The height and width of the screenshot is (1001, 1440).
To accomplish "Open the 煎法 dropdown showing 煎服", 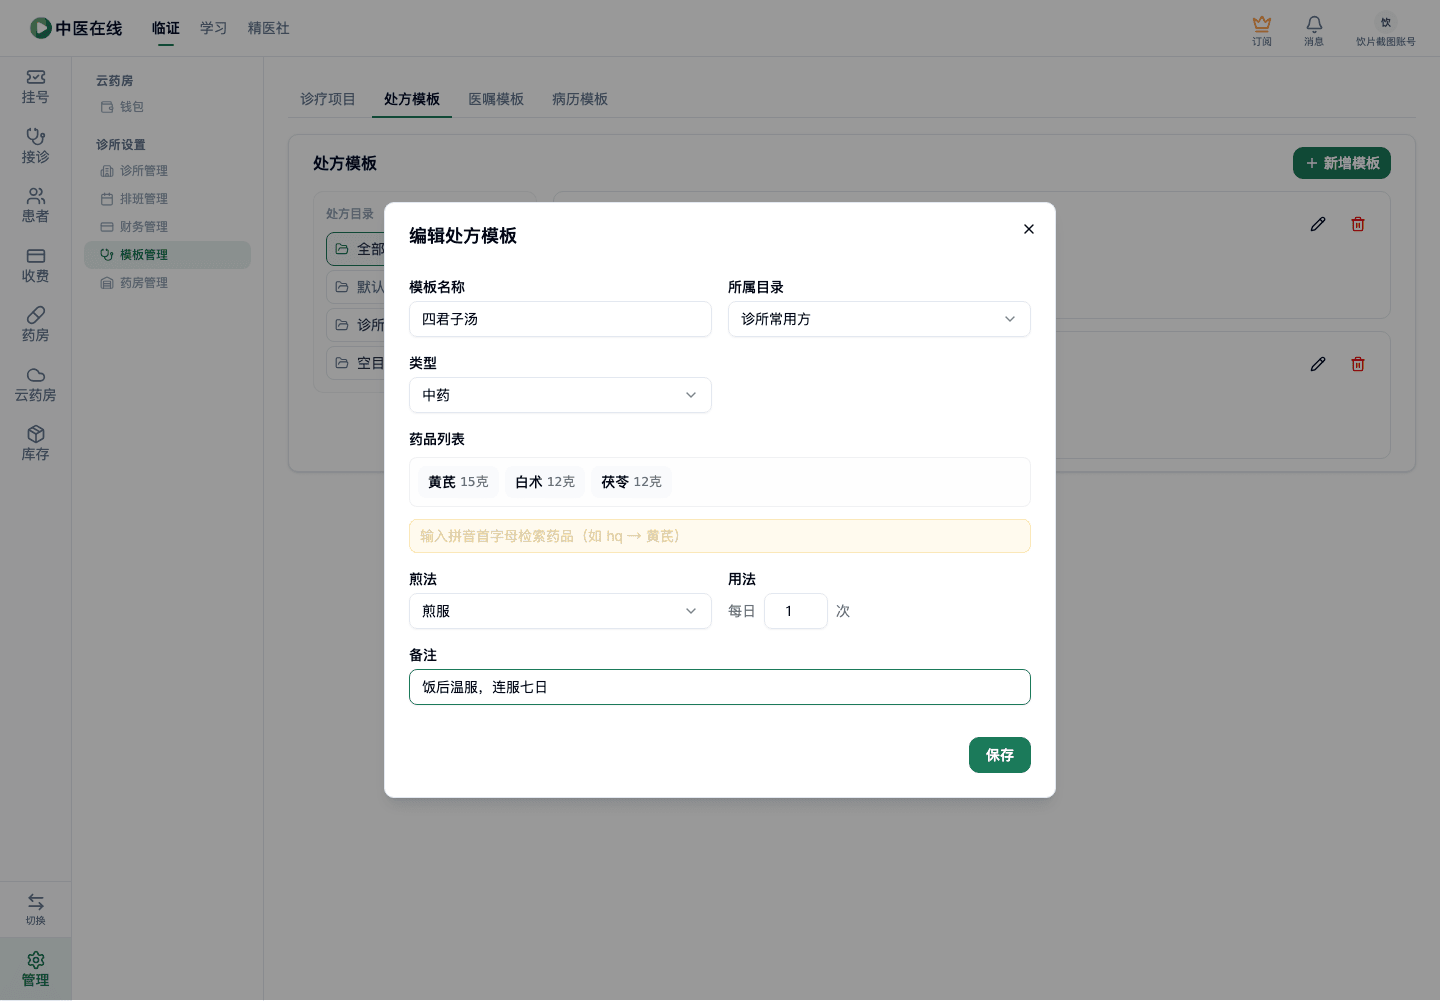I will (x=560, y=611).
